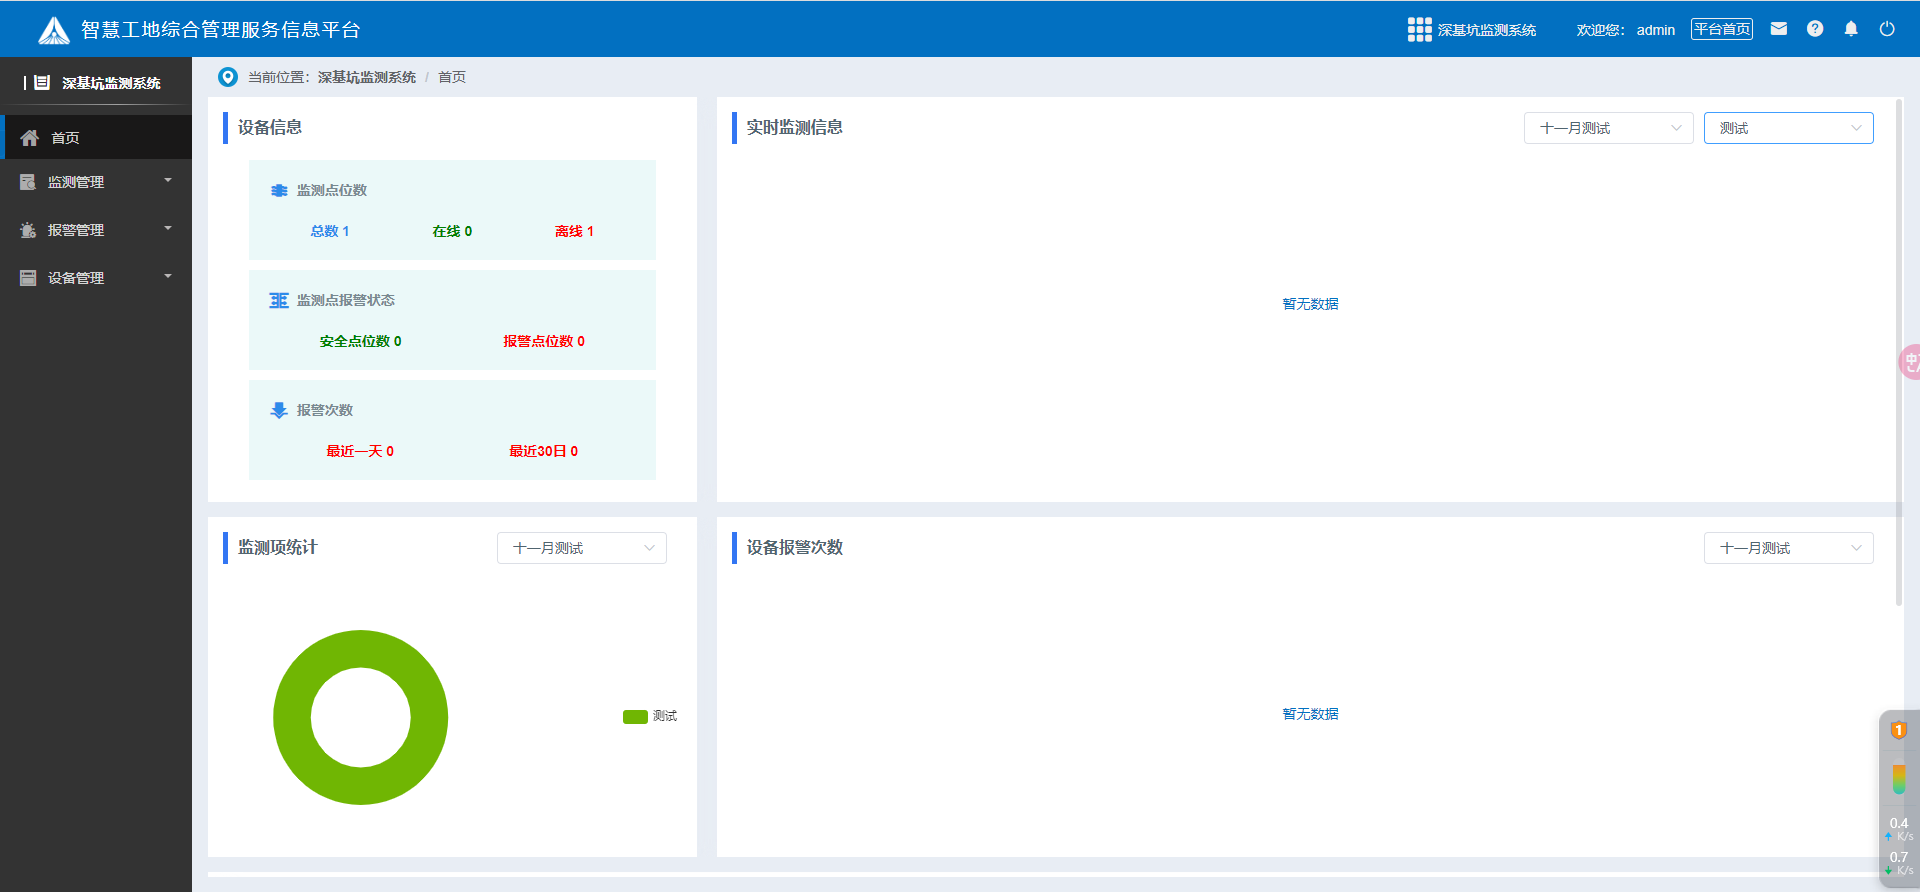The height and width of the screenshot is (892, 1920).
Task: Click the location pin breadcrumb icon
Action: (228, 77)
